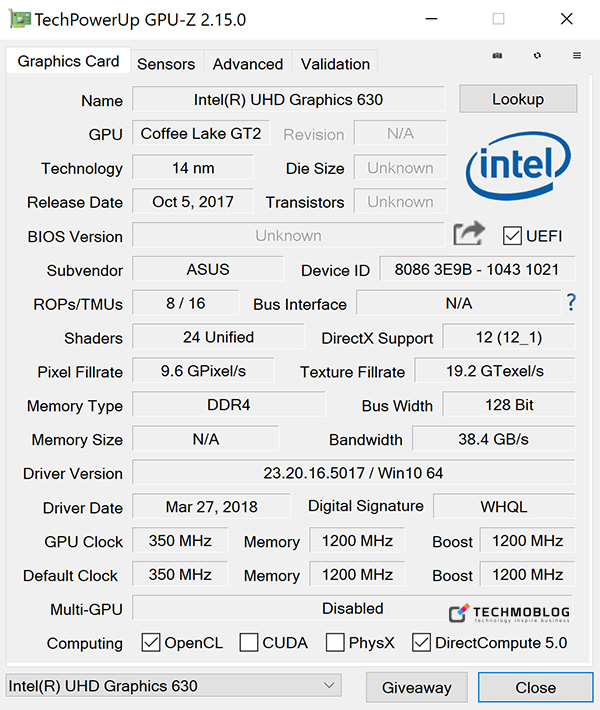Open the Advanced tab
The height and width of the screenshot is (710, 600).
[248, 64]
